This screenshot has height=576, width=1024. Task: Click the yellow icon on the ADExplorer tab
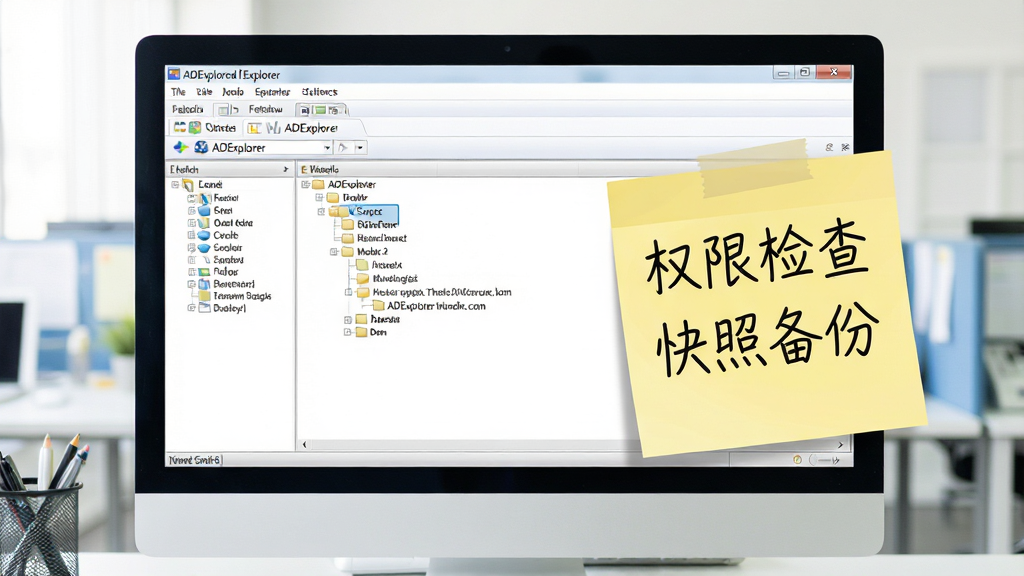click(x=255, y=128)
